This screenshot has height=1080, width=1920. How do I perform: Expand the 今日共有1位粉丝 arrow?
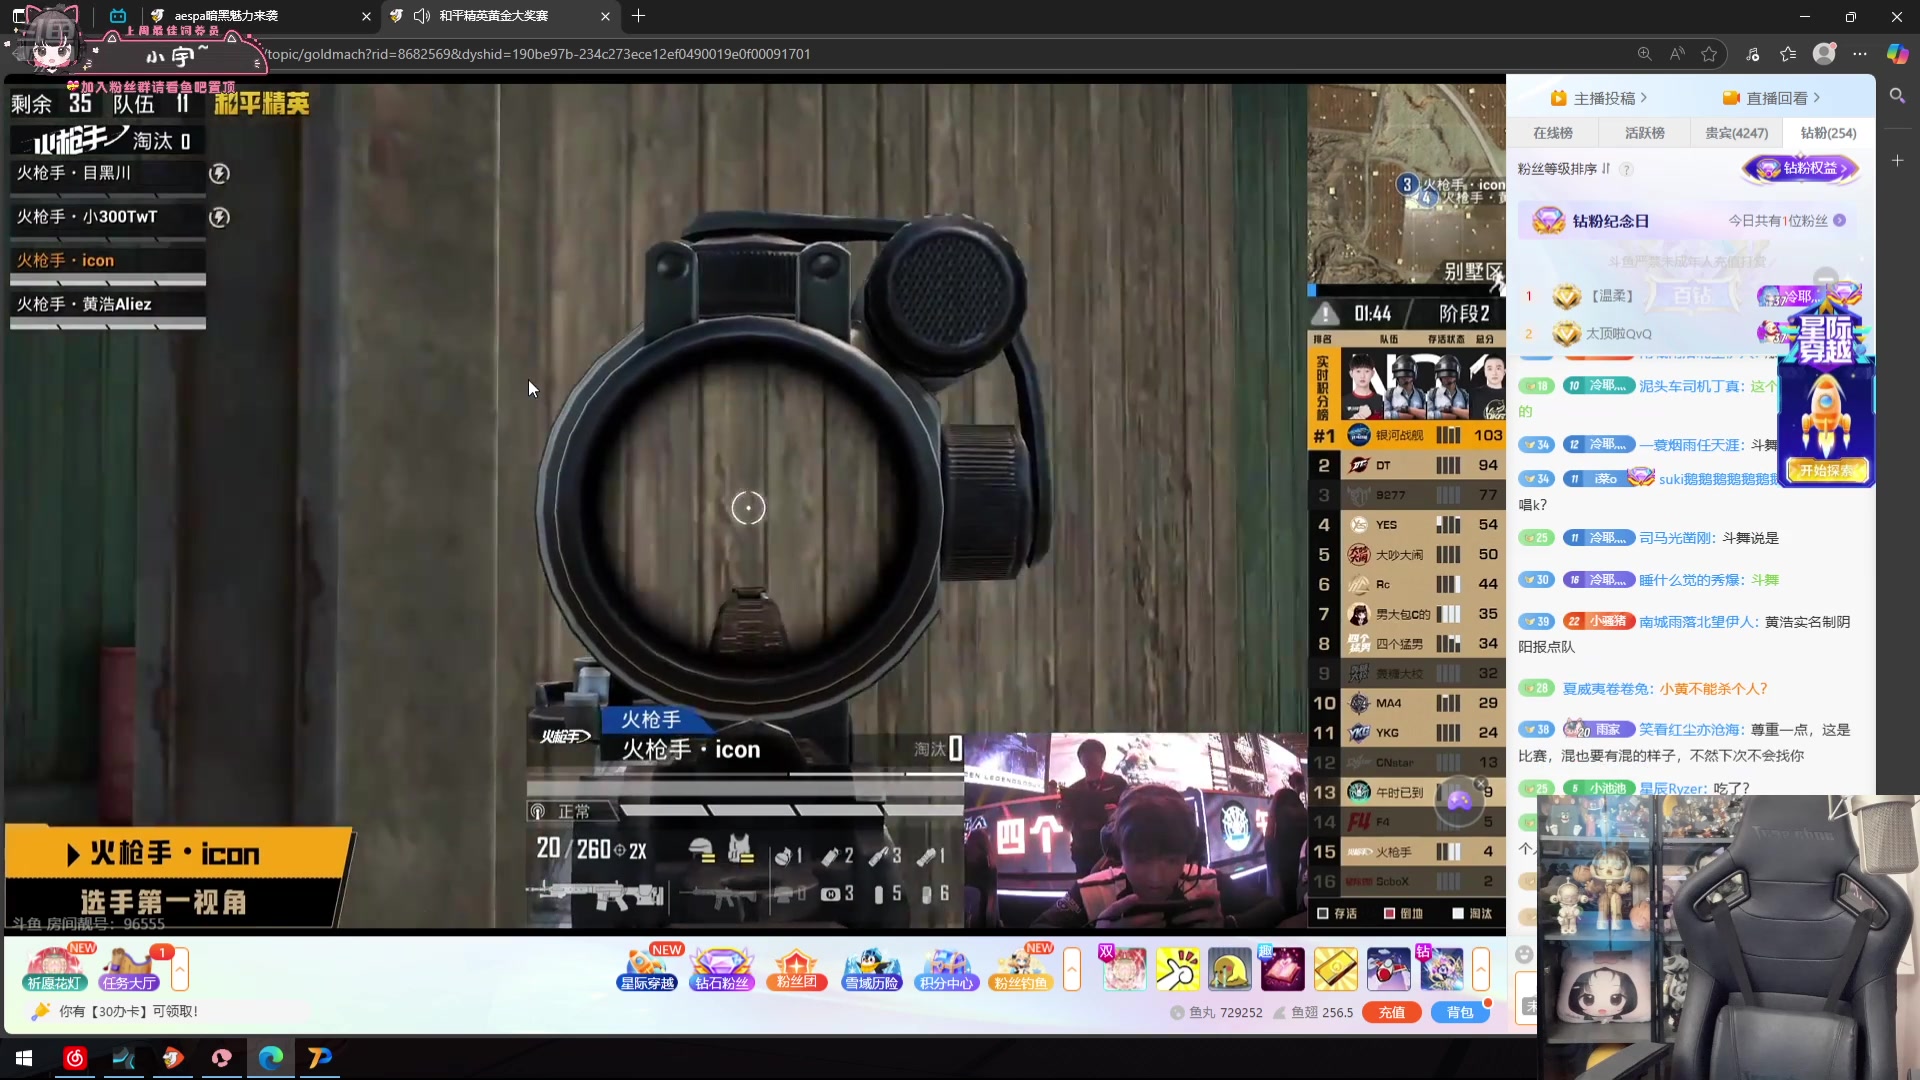pyautogui.click(x=1840, y=221)
